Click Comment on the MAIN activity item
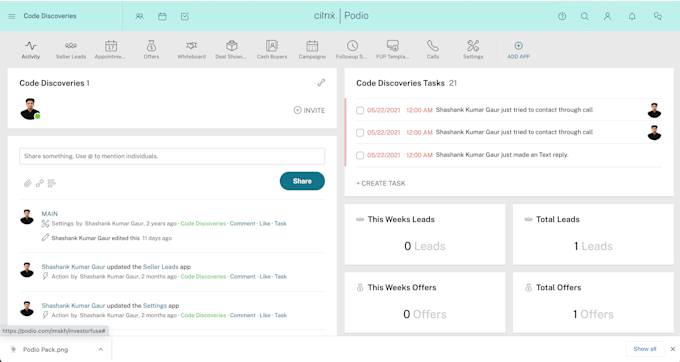 pyautogui.click(x=242, y=224)
